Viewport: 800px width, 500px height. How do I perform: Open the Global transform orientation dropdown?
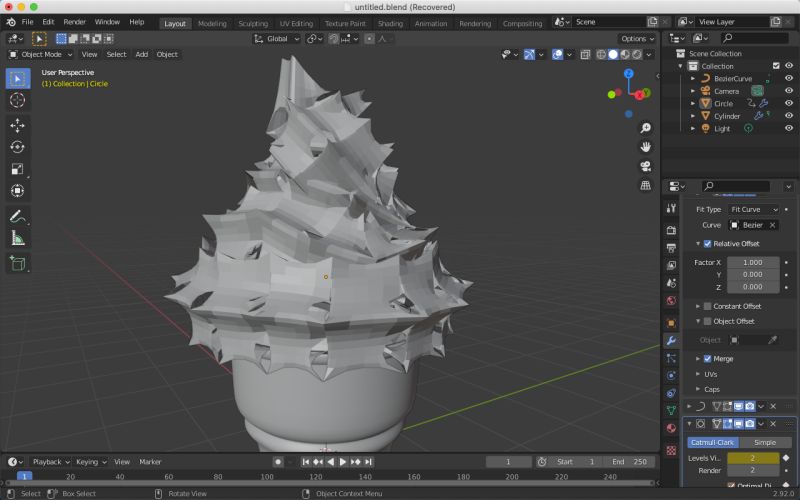[x=277, y=39]
